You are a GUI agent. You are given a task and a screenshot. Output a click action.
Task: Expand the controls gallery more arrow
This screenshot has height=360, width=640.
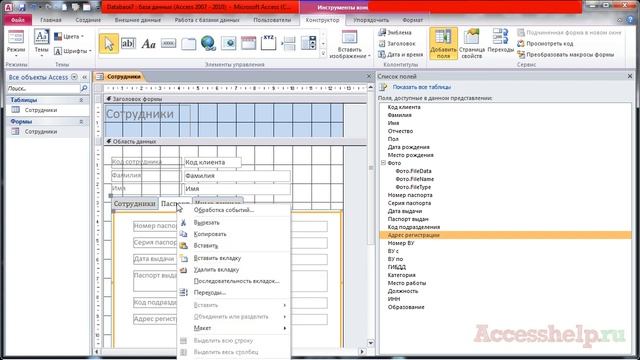[x=323, y=53]
